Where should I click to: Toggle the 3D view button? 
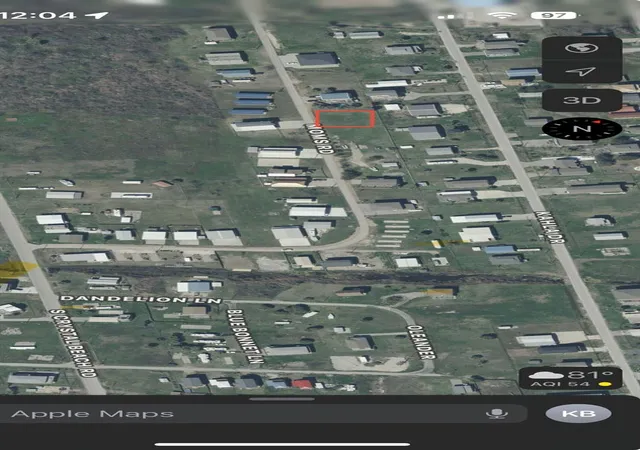tap(582, 100)
